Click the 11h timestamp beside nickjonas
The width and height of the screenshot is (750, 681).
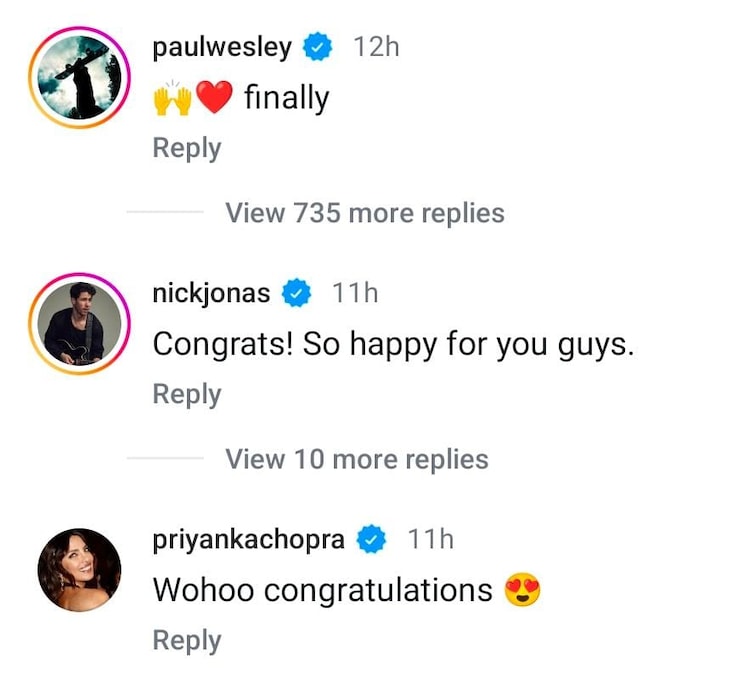tap(355, 293)
